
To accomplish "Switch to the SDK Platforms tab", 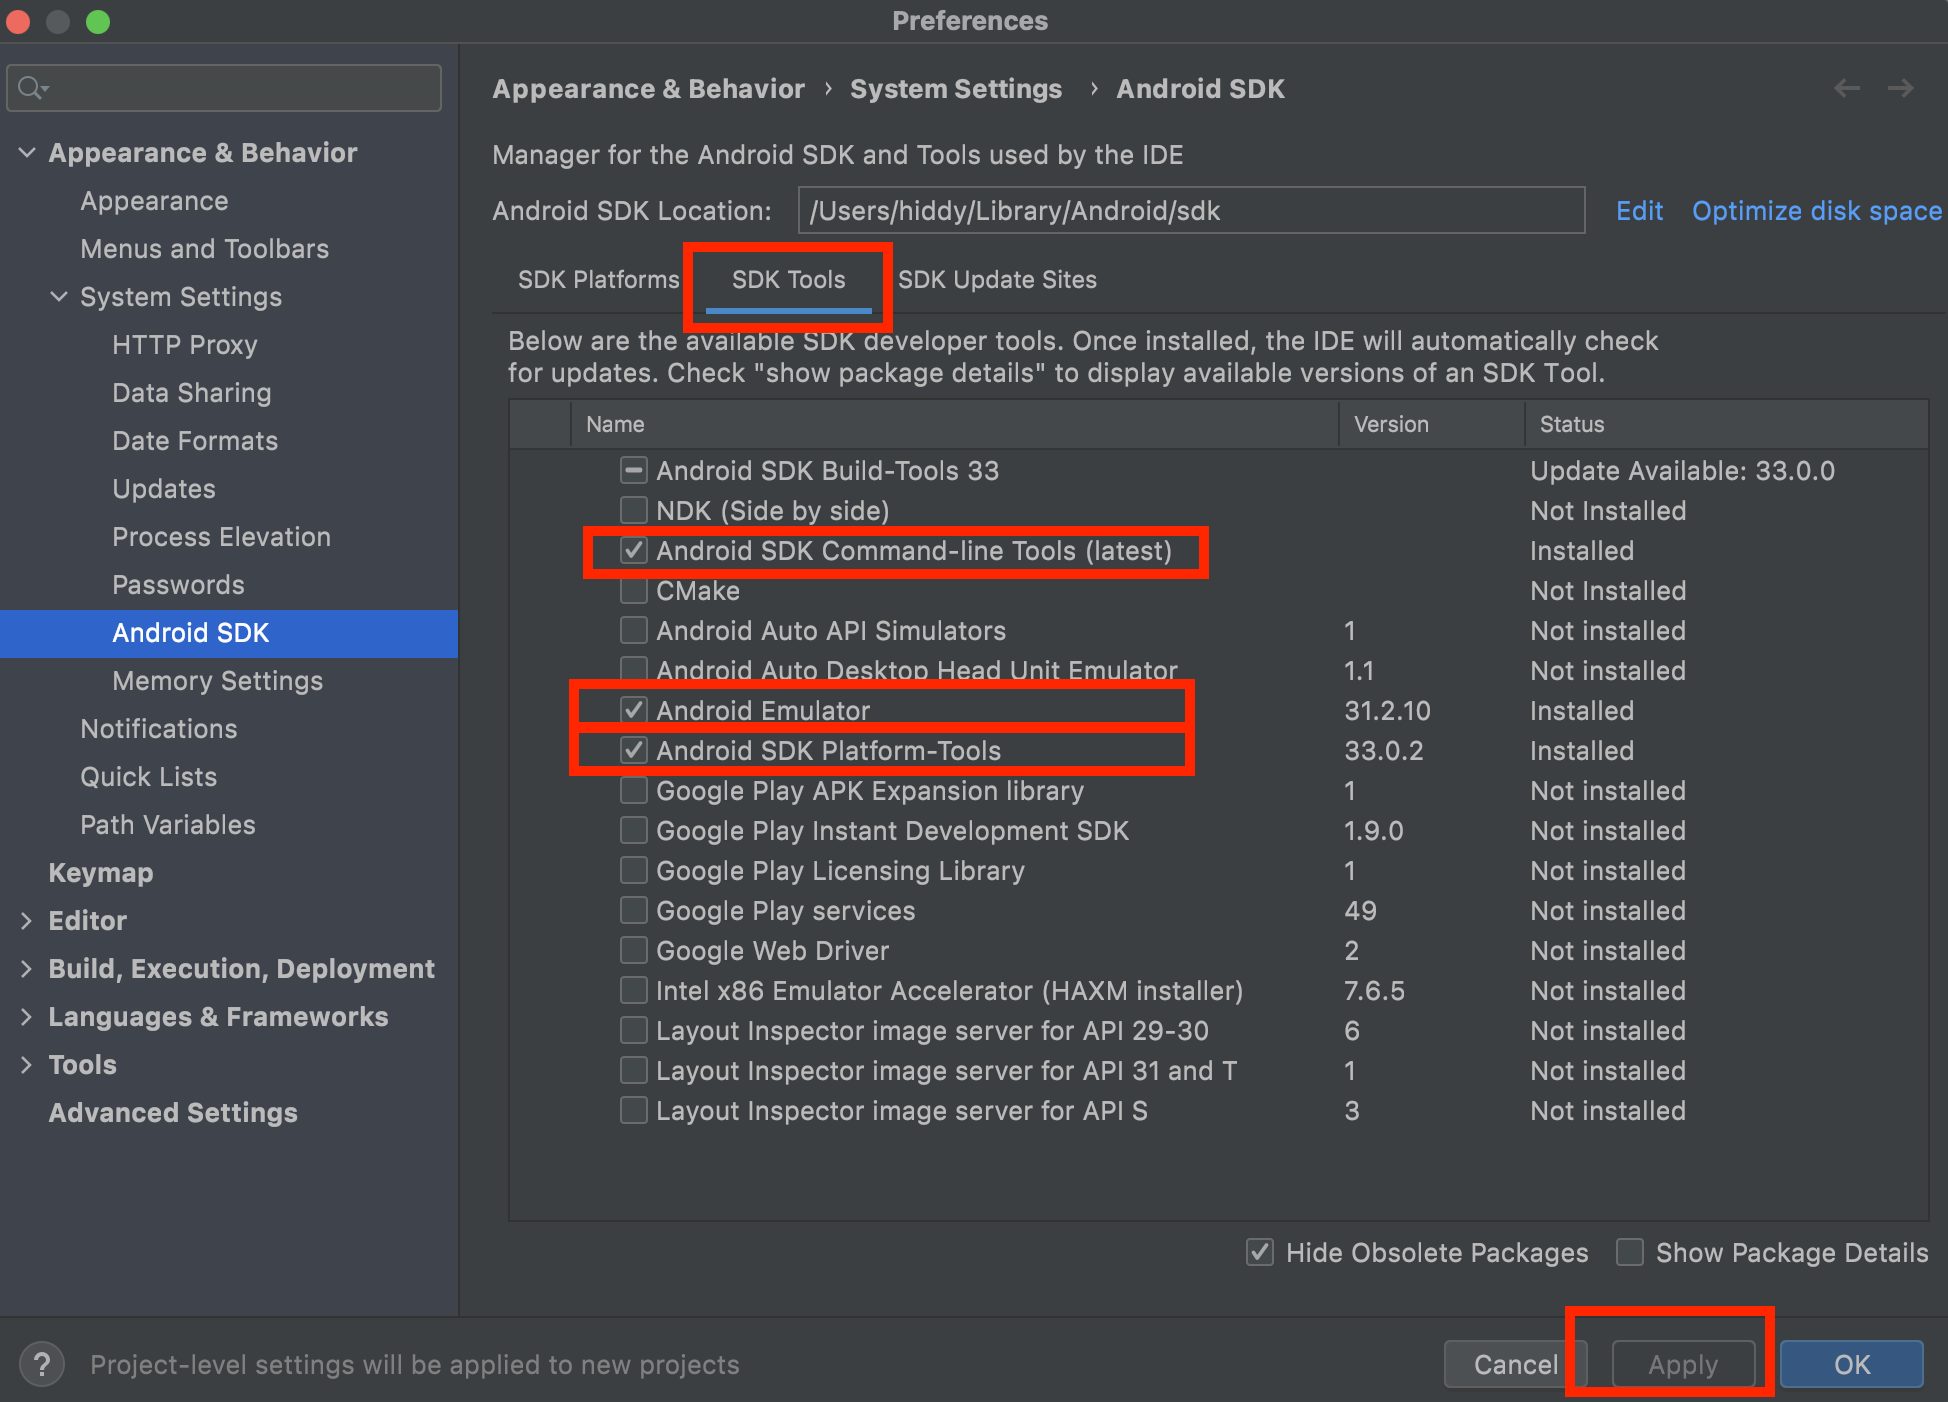I will click(597, 280).
